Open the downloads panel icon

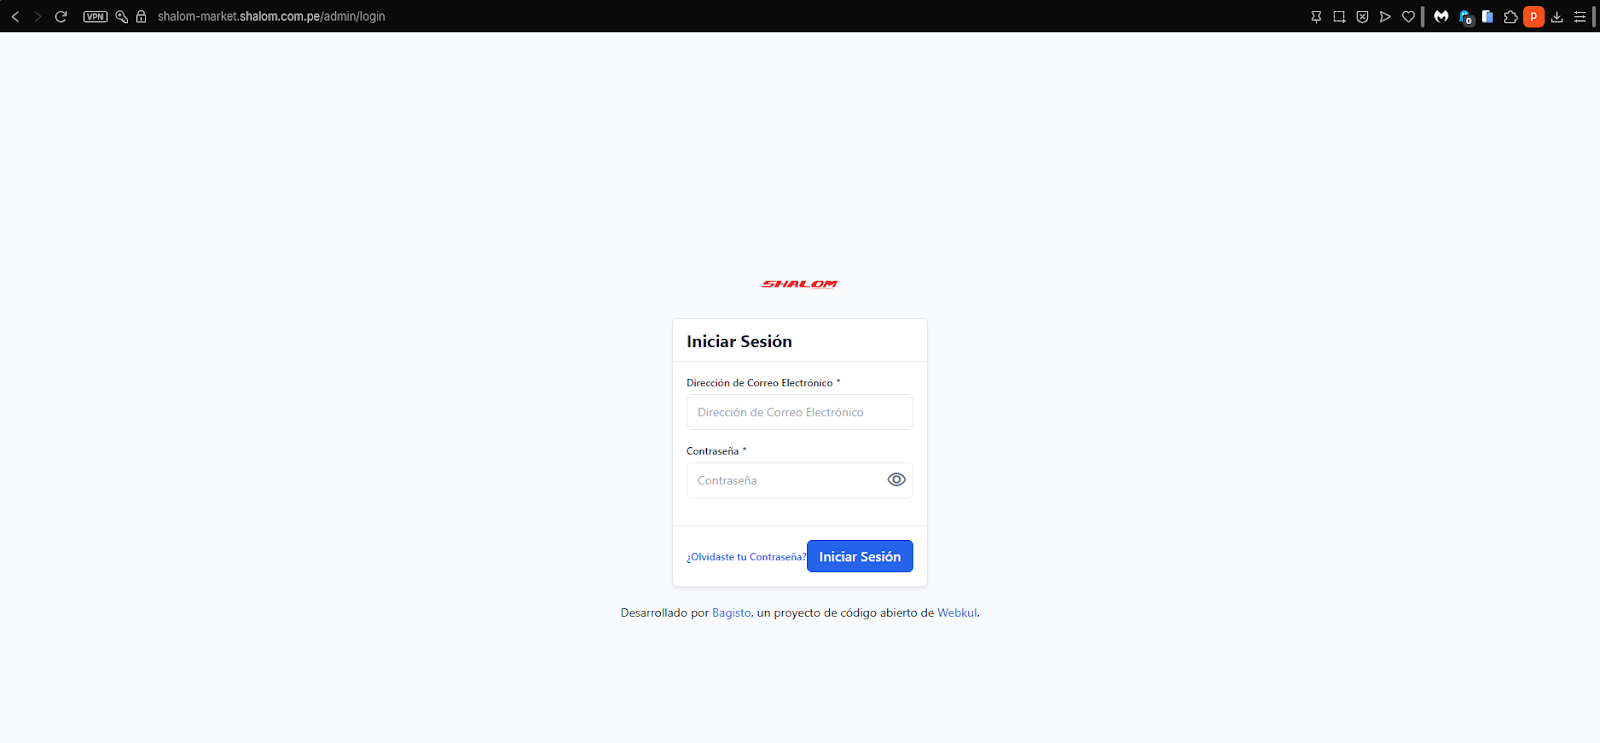click(1557, 16)
